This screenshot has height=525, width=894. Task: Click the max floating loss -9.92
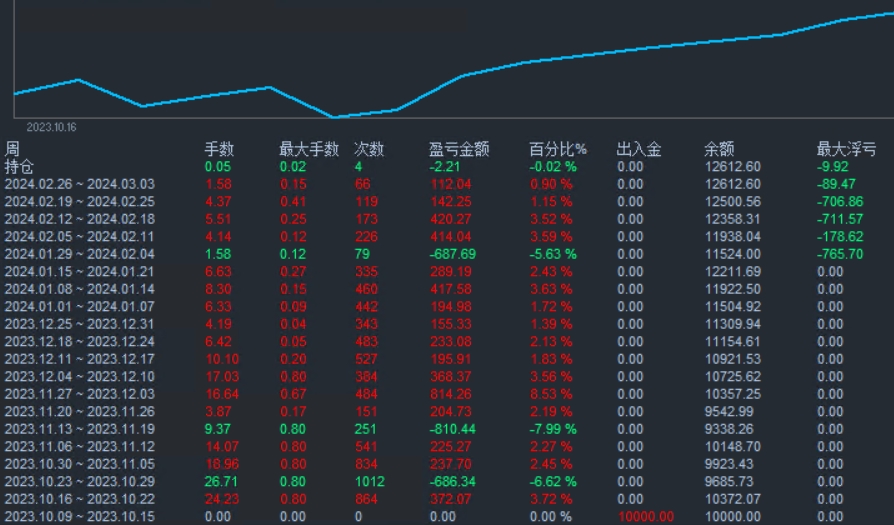point(833,167)
